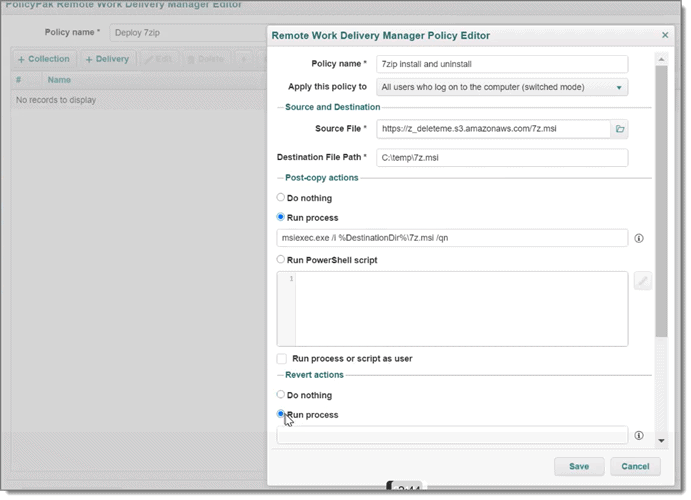The width and height of the screenshot is (691, 500).
Task: Add a Collection in background editor
Action: click(x=44, y=59)
